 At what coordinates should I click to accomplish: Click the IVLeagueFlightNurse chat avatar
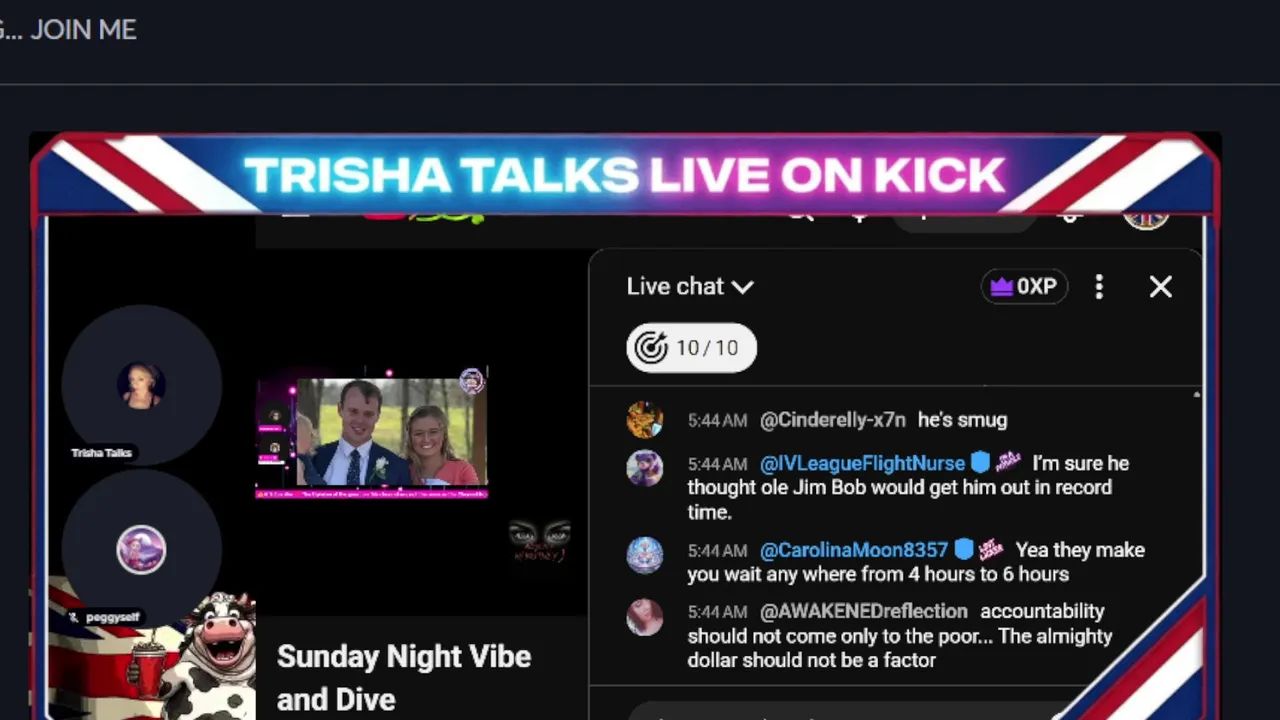pyautogui.click(x=645, y=467)
